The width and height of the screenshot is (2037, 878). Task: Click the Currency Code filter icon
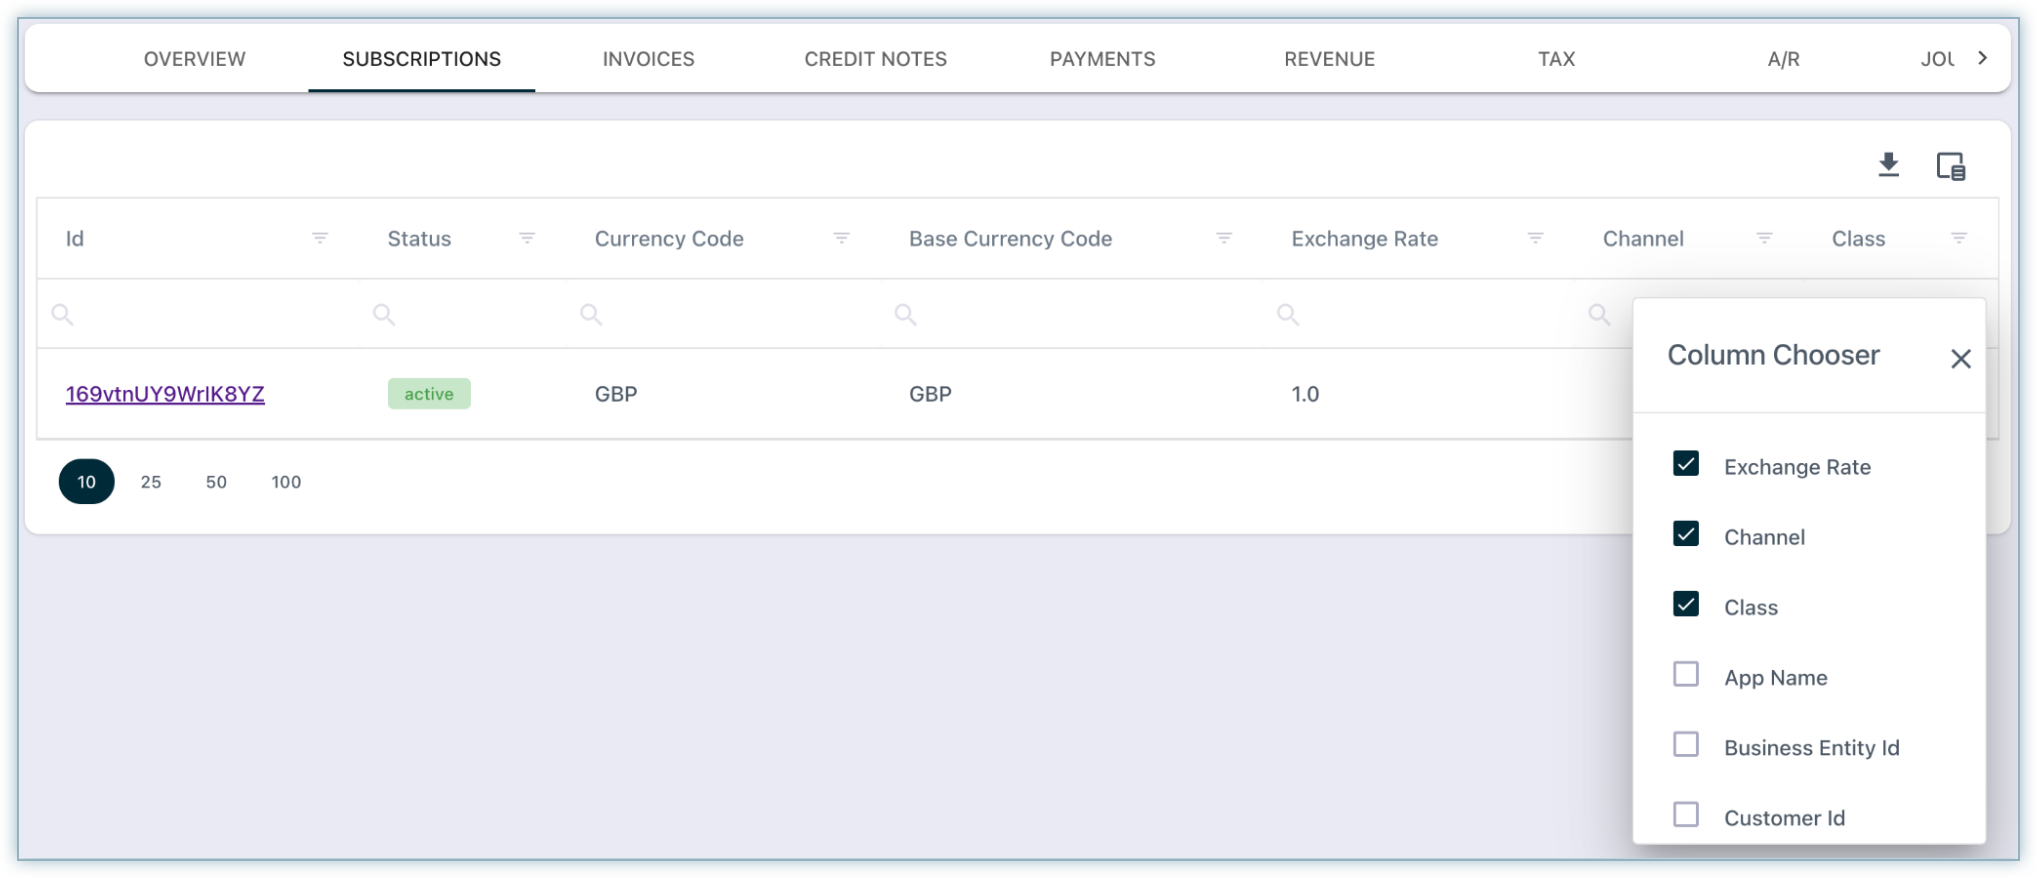841,238
